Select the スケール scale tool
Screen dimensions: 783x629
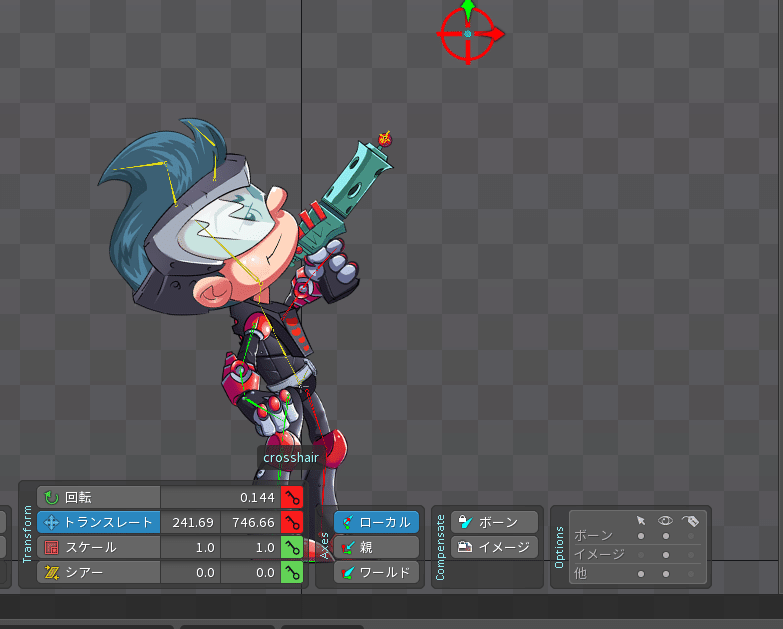tap(99, 547)
